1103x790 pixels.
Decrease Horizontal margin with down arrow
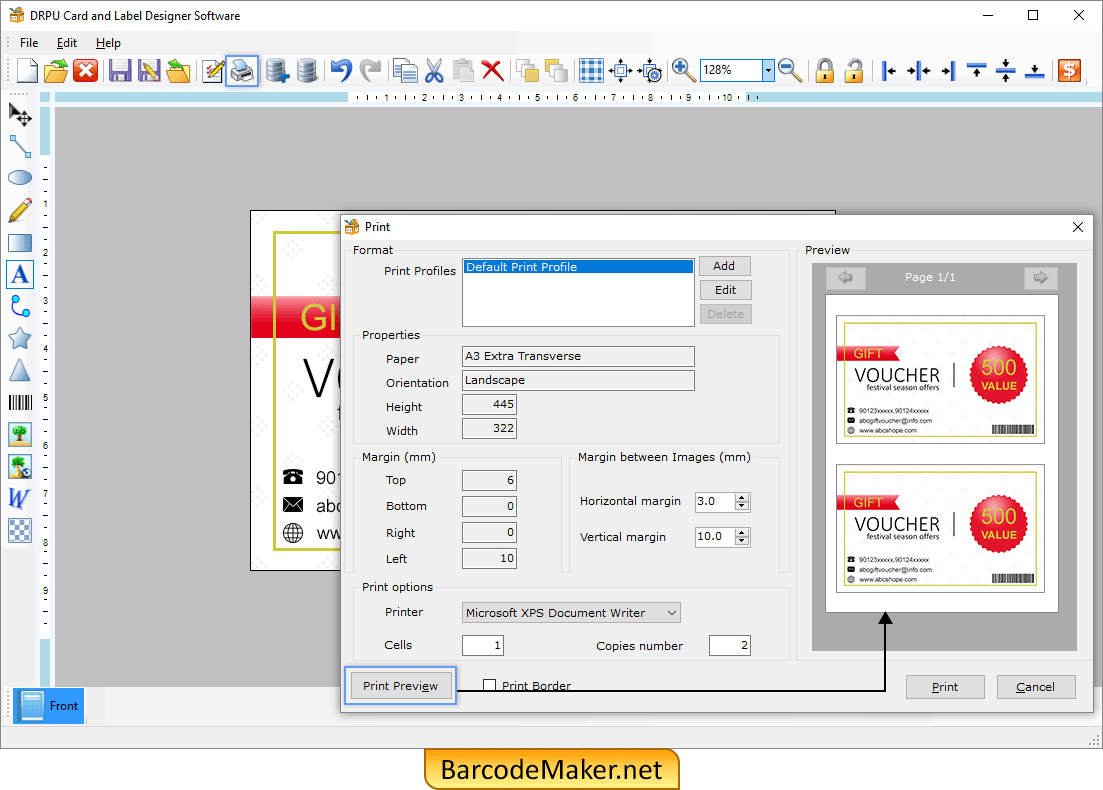741,506
